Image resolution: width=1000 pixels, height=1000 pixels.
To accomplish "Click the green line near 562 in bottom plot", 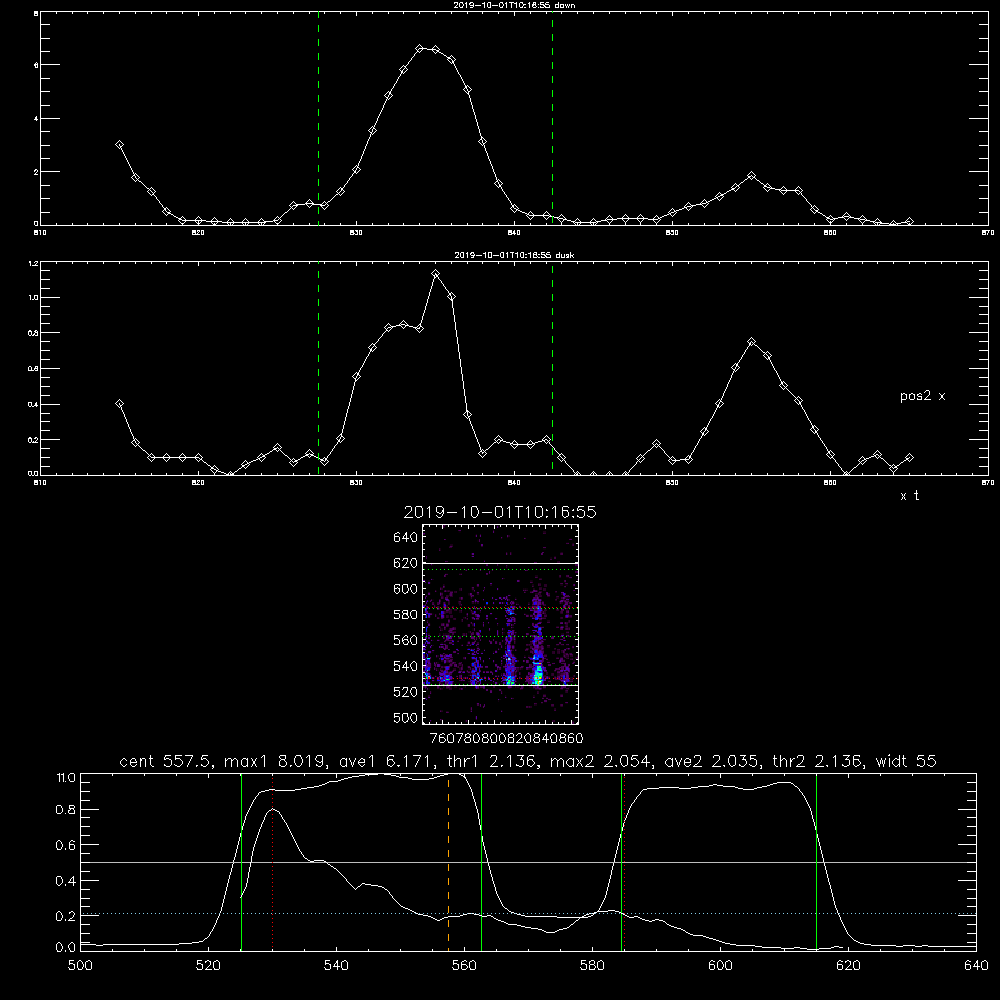I will click(482, 861).
